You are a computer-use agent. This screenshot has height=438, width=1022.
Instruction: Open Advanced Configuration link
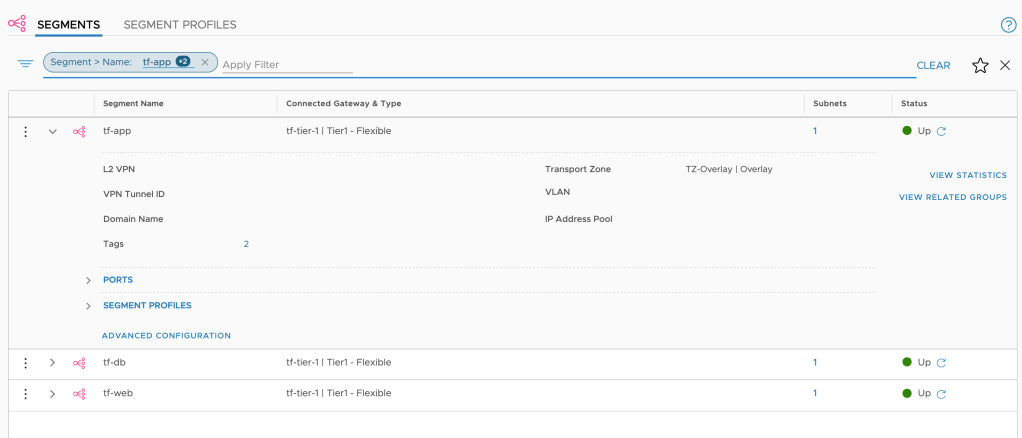pyautogui.click(x=166, y=336)
